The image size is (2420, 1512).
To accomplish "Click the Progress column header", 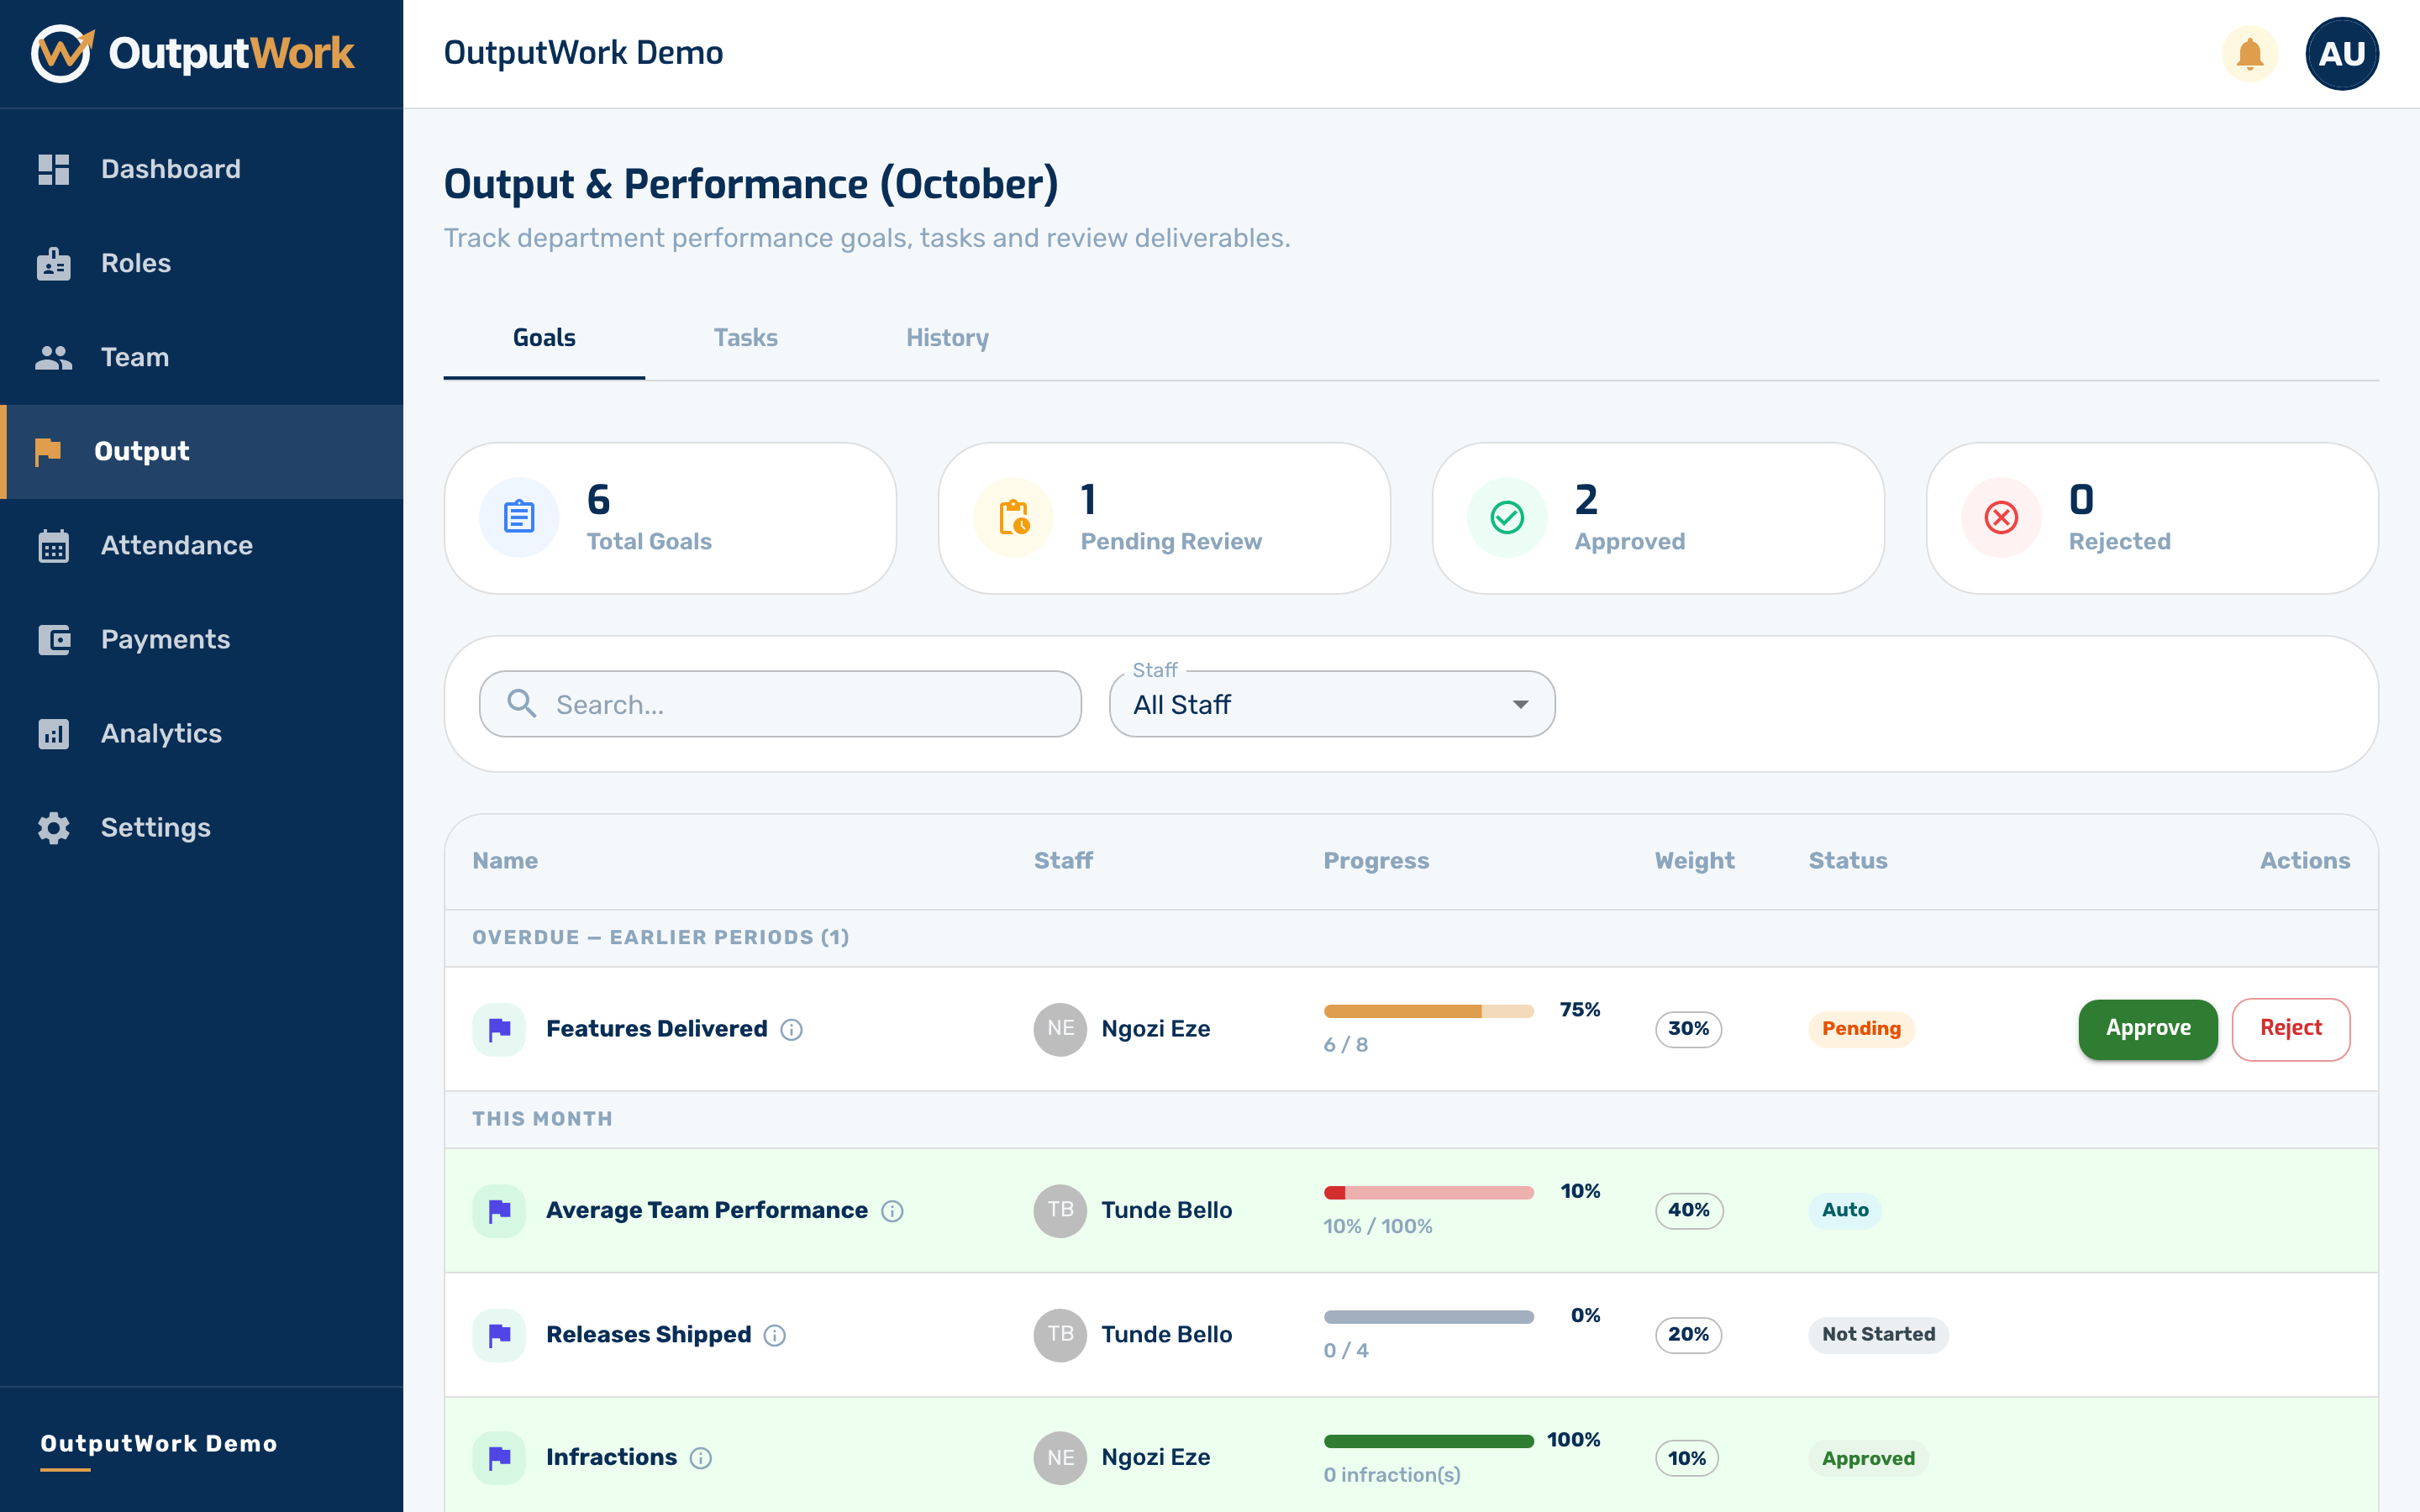I will [x=1376, y=860].
